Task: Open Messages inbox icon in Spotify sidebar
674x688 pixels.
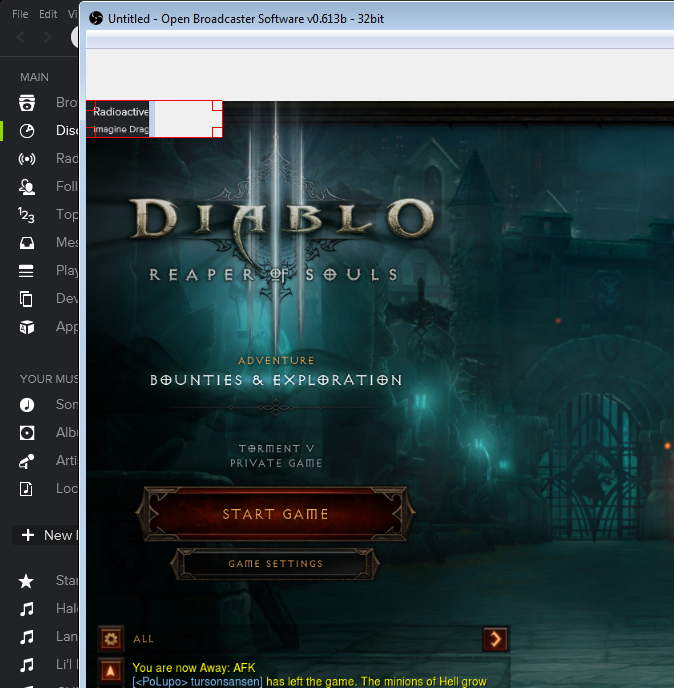Action: (27, 243)
